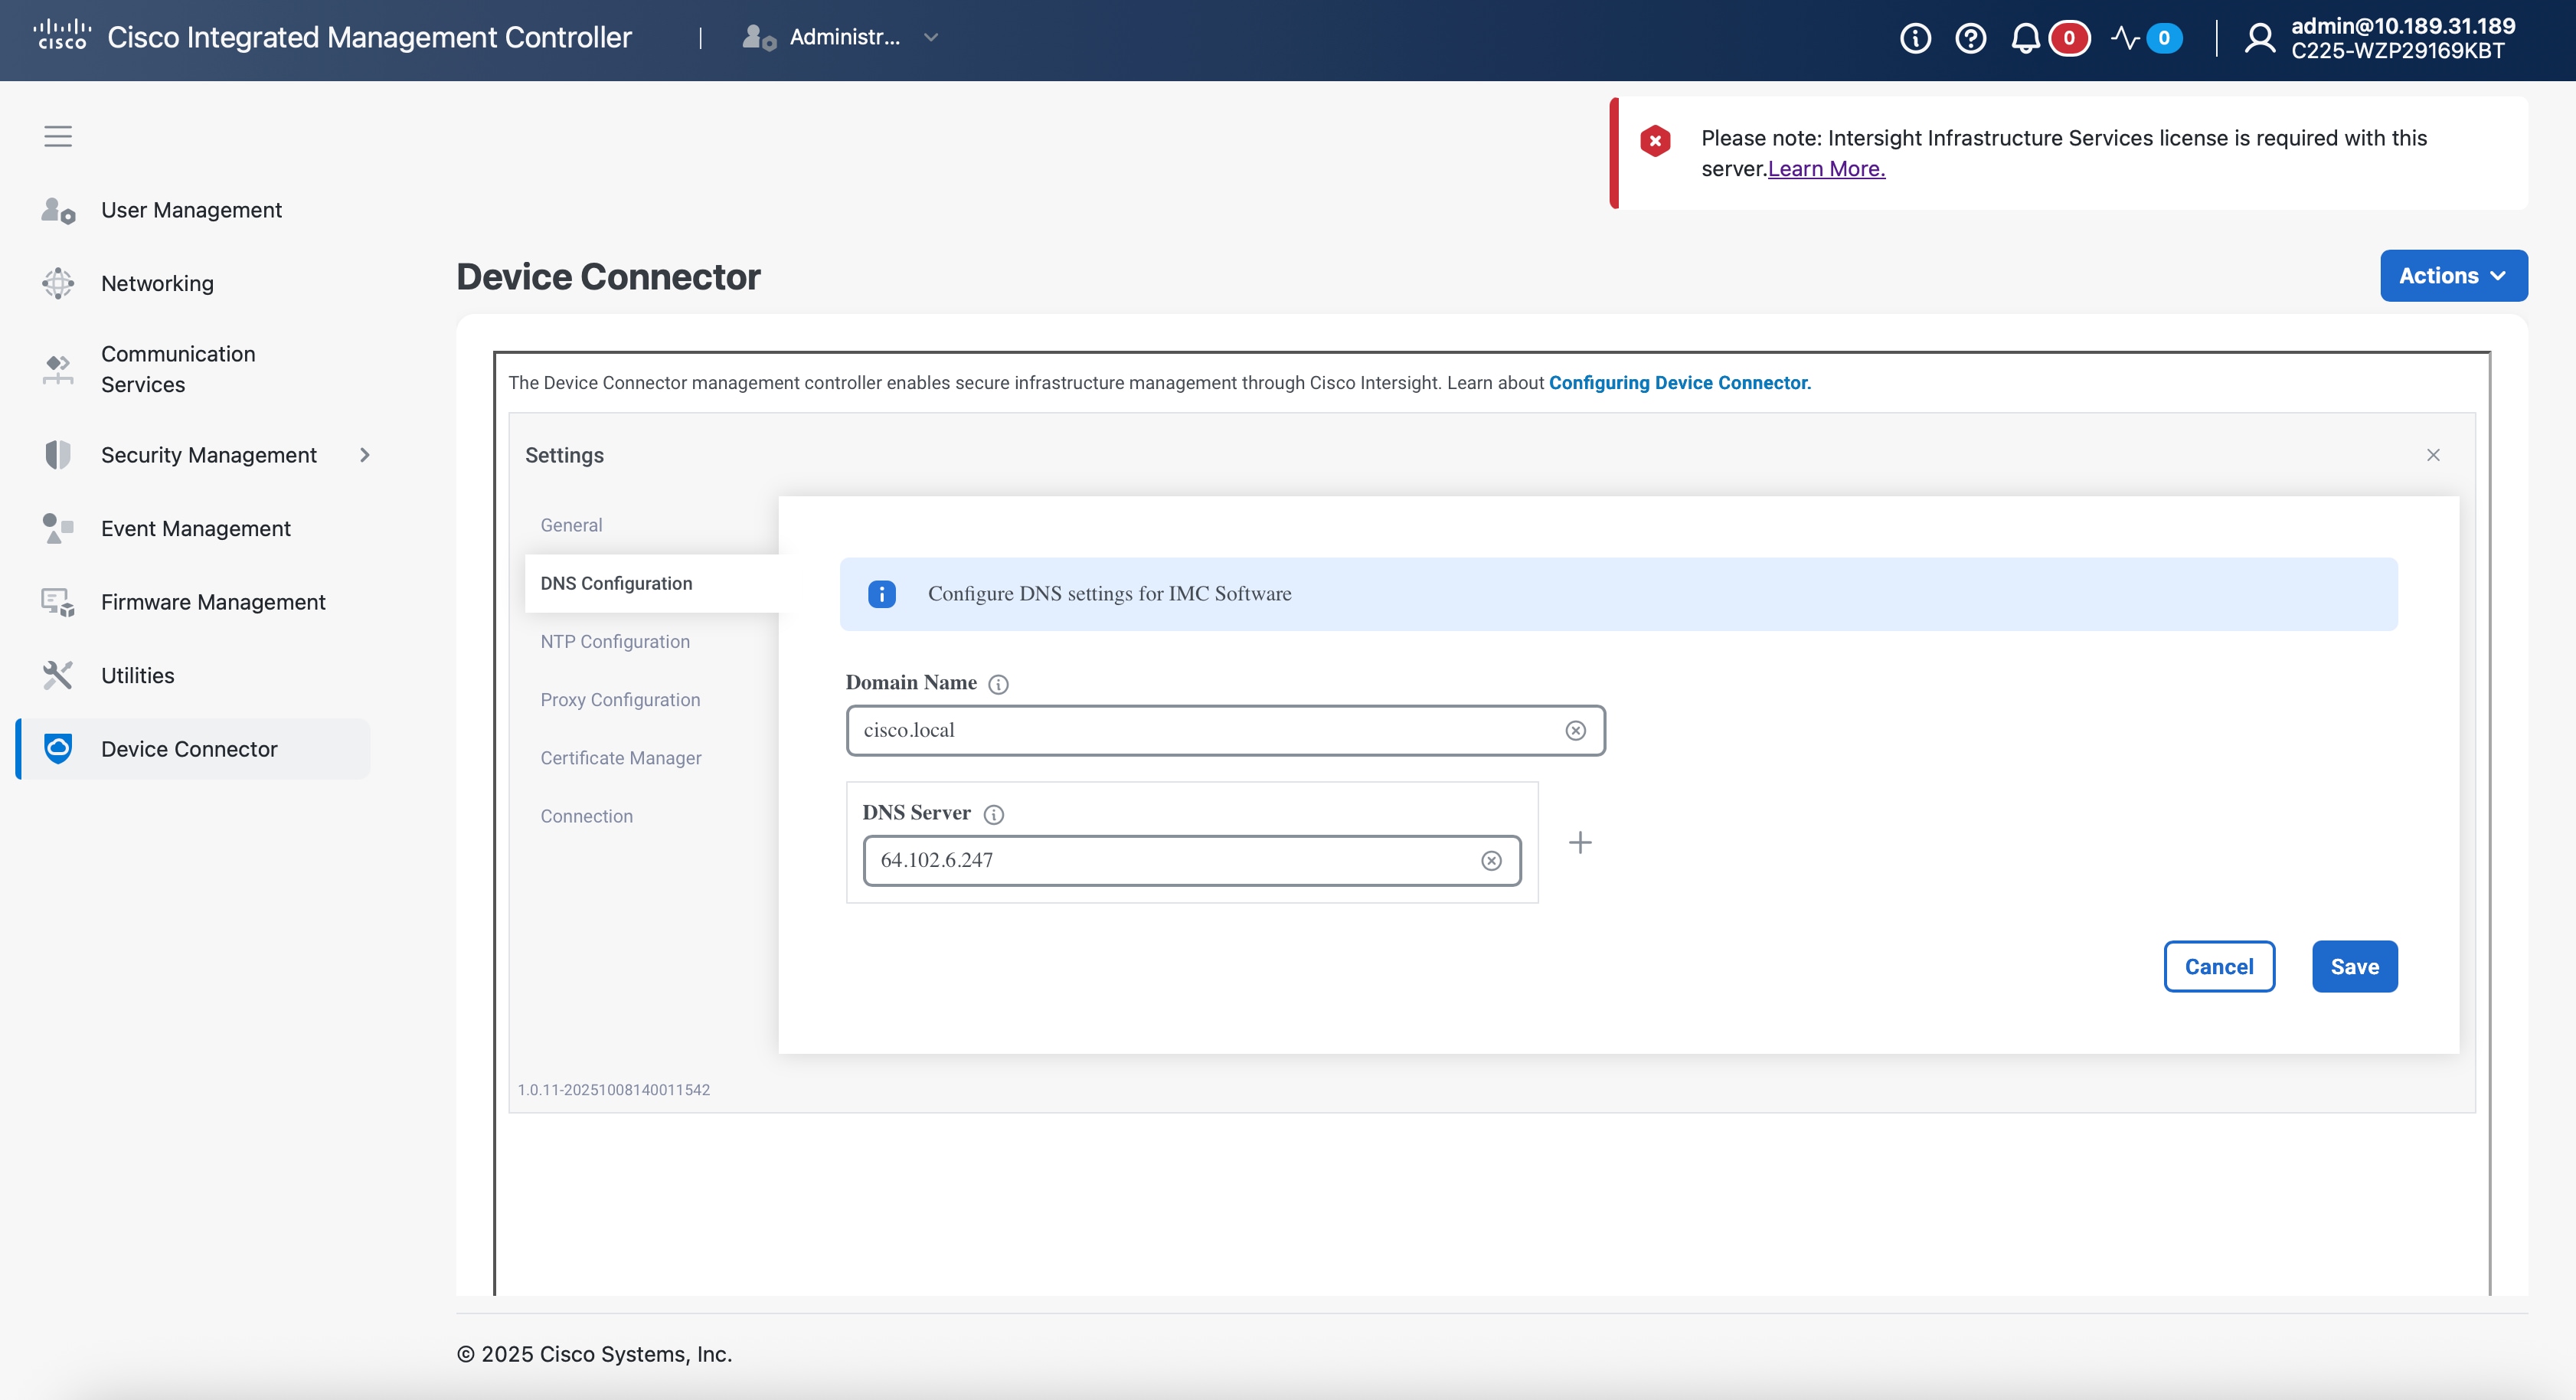Switch to the NTP Configuration tab
Screen dimensions: 2576x1400
pos(614,641)
